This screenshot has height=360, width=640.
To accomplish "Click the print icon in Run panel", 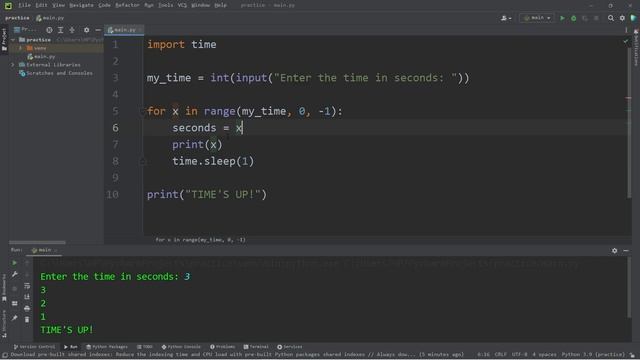I will tap(27, 308).
